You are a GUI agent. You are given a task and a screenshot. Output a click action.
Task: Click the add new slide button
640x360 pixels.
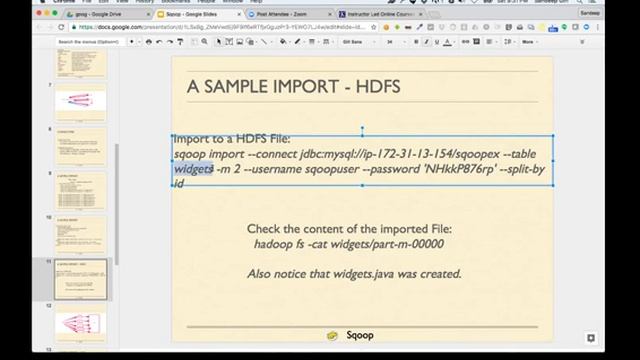[131, 42]
